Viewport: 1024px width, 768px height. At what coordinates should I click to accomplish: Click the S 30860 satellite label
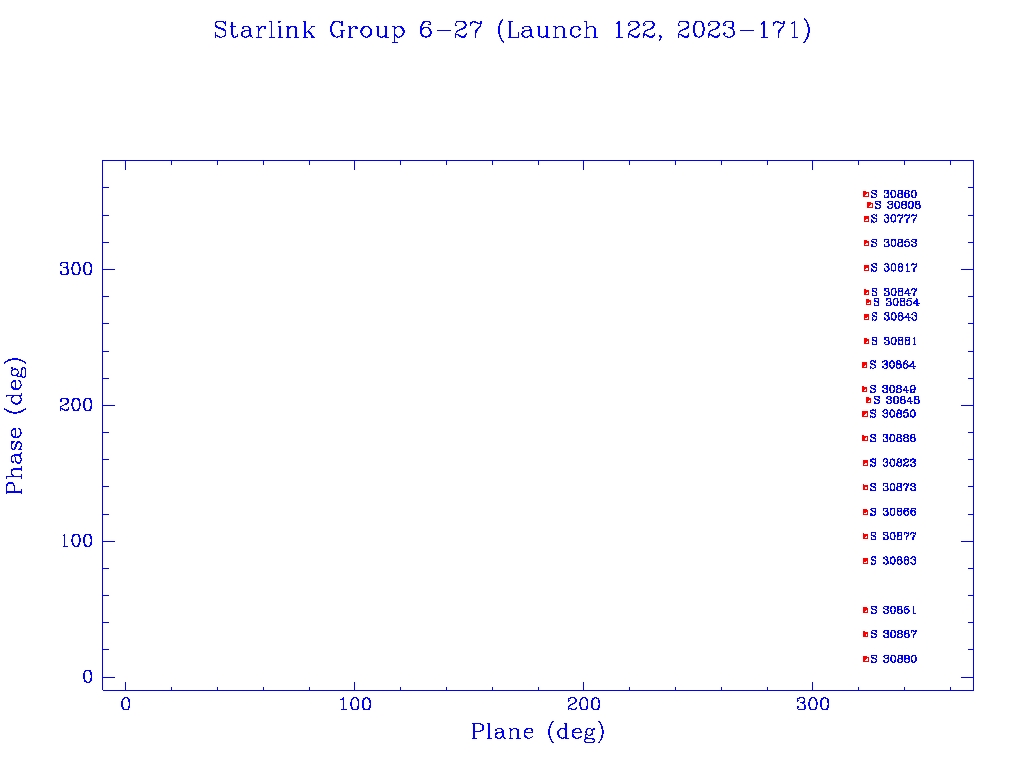coord(893,194)
